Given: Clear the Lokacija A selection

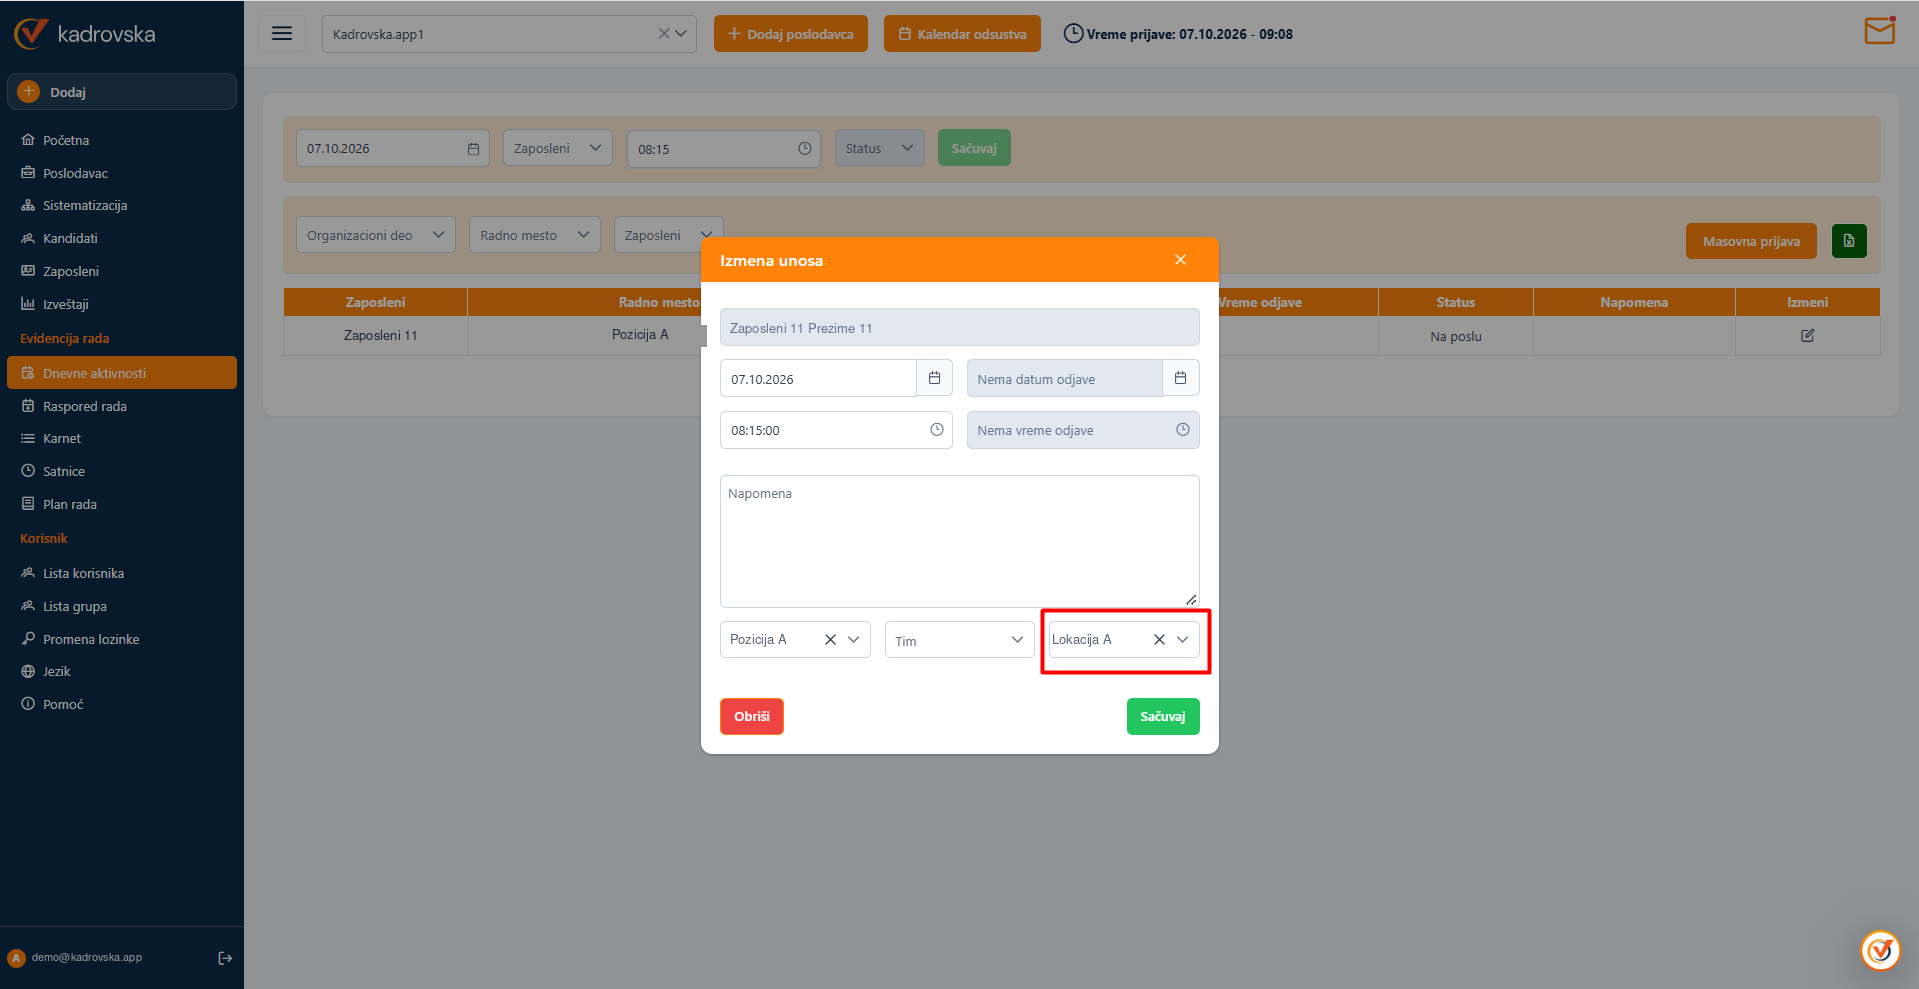Looking at the screenshot, I should [1159, 639].
